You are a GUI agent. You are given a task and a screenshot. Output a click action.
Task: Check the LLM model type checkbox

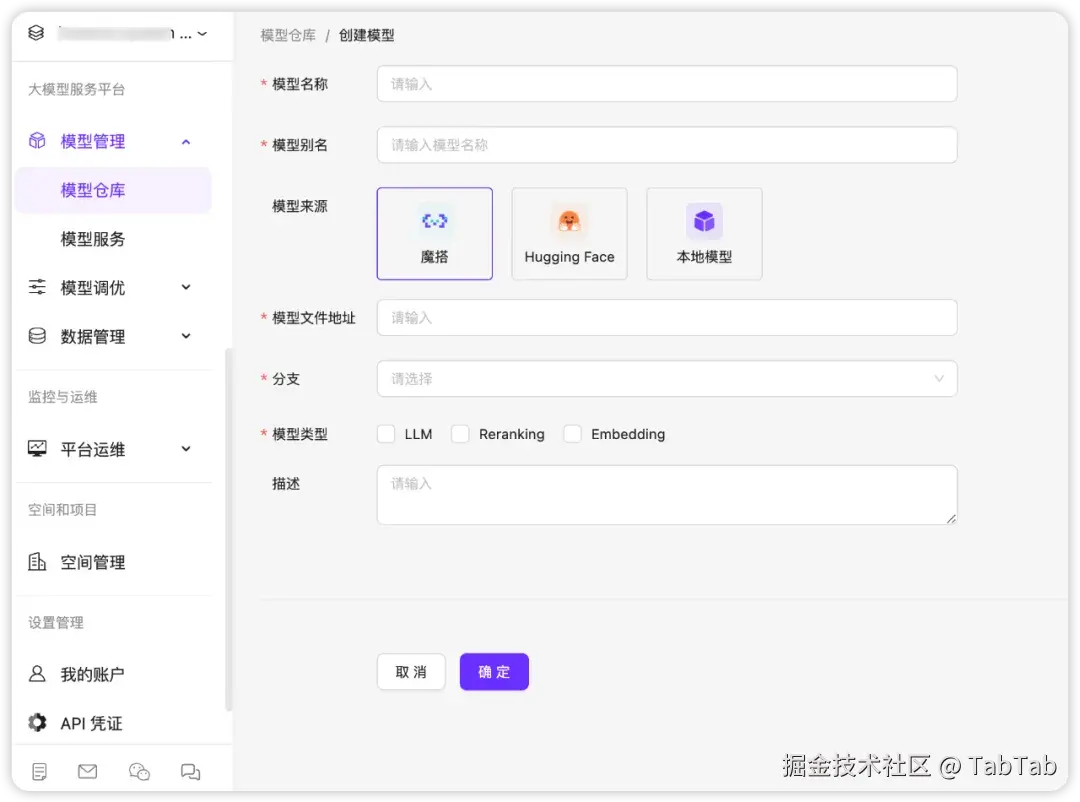coord(386,434)
